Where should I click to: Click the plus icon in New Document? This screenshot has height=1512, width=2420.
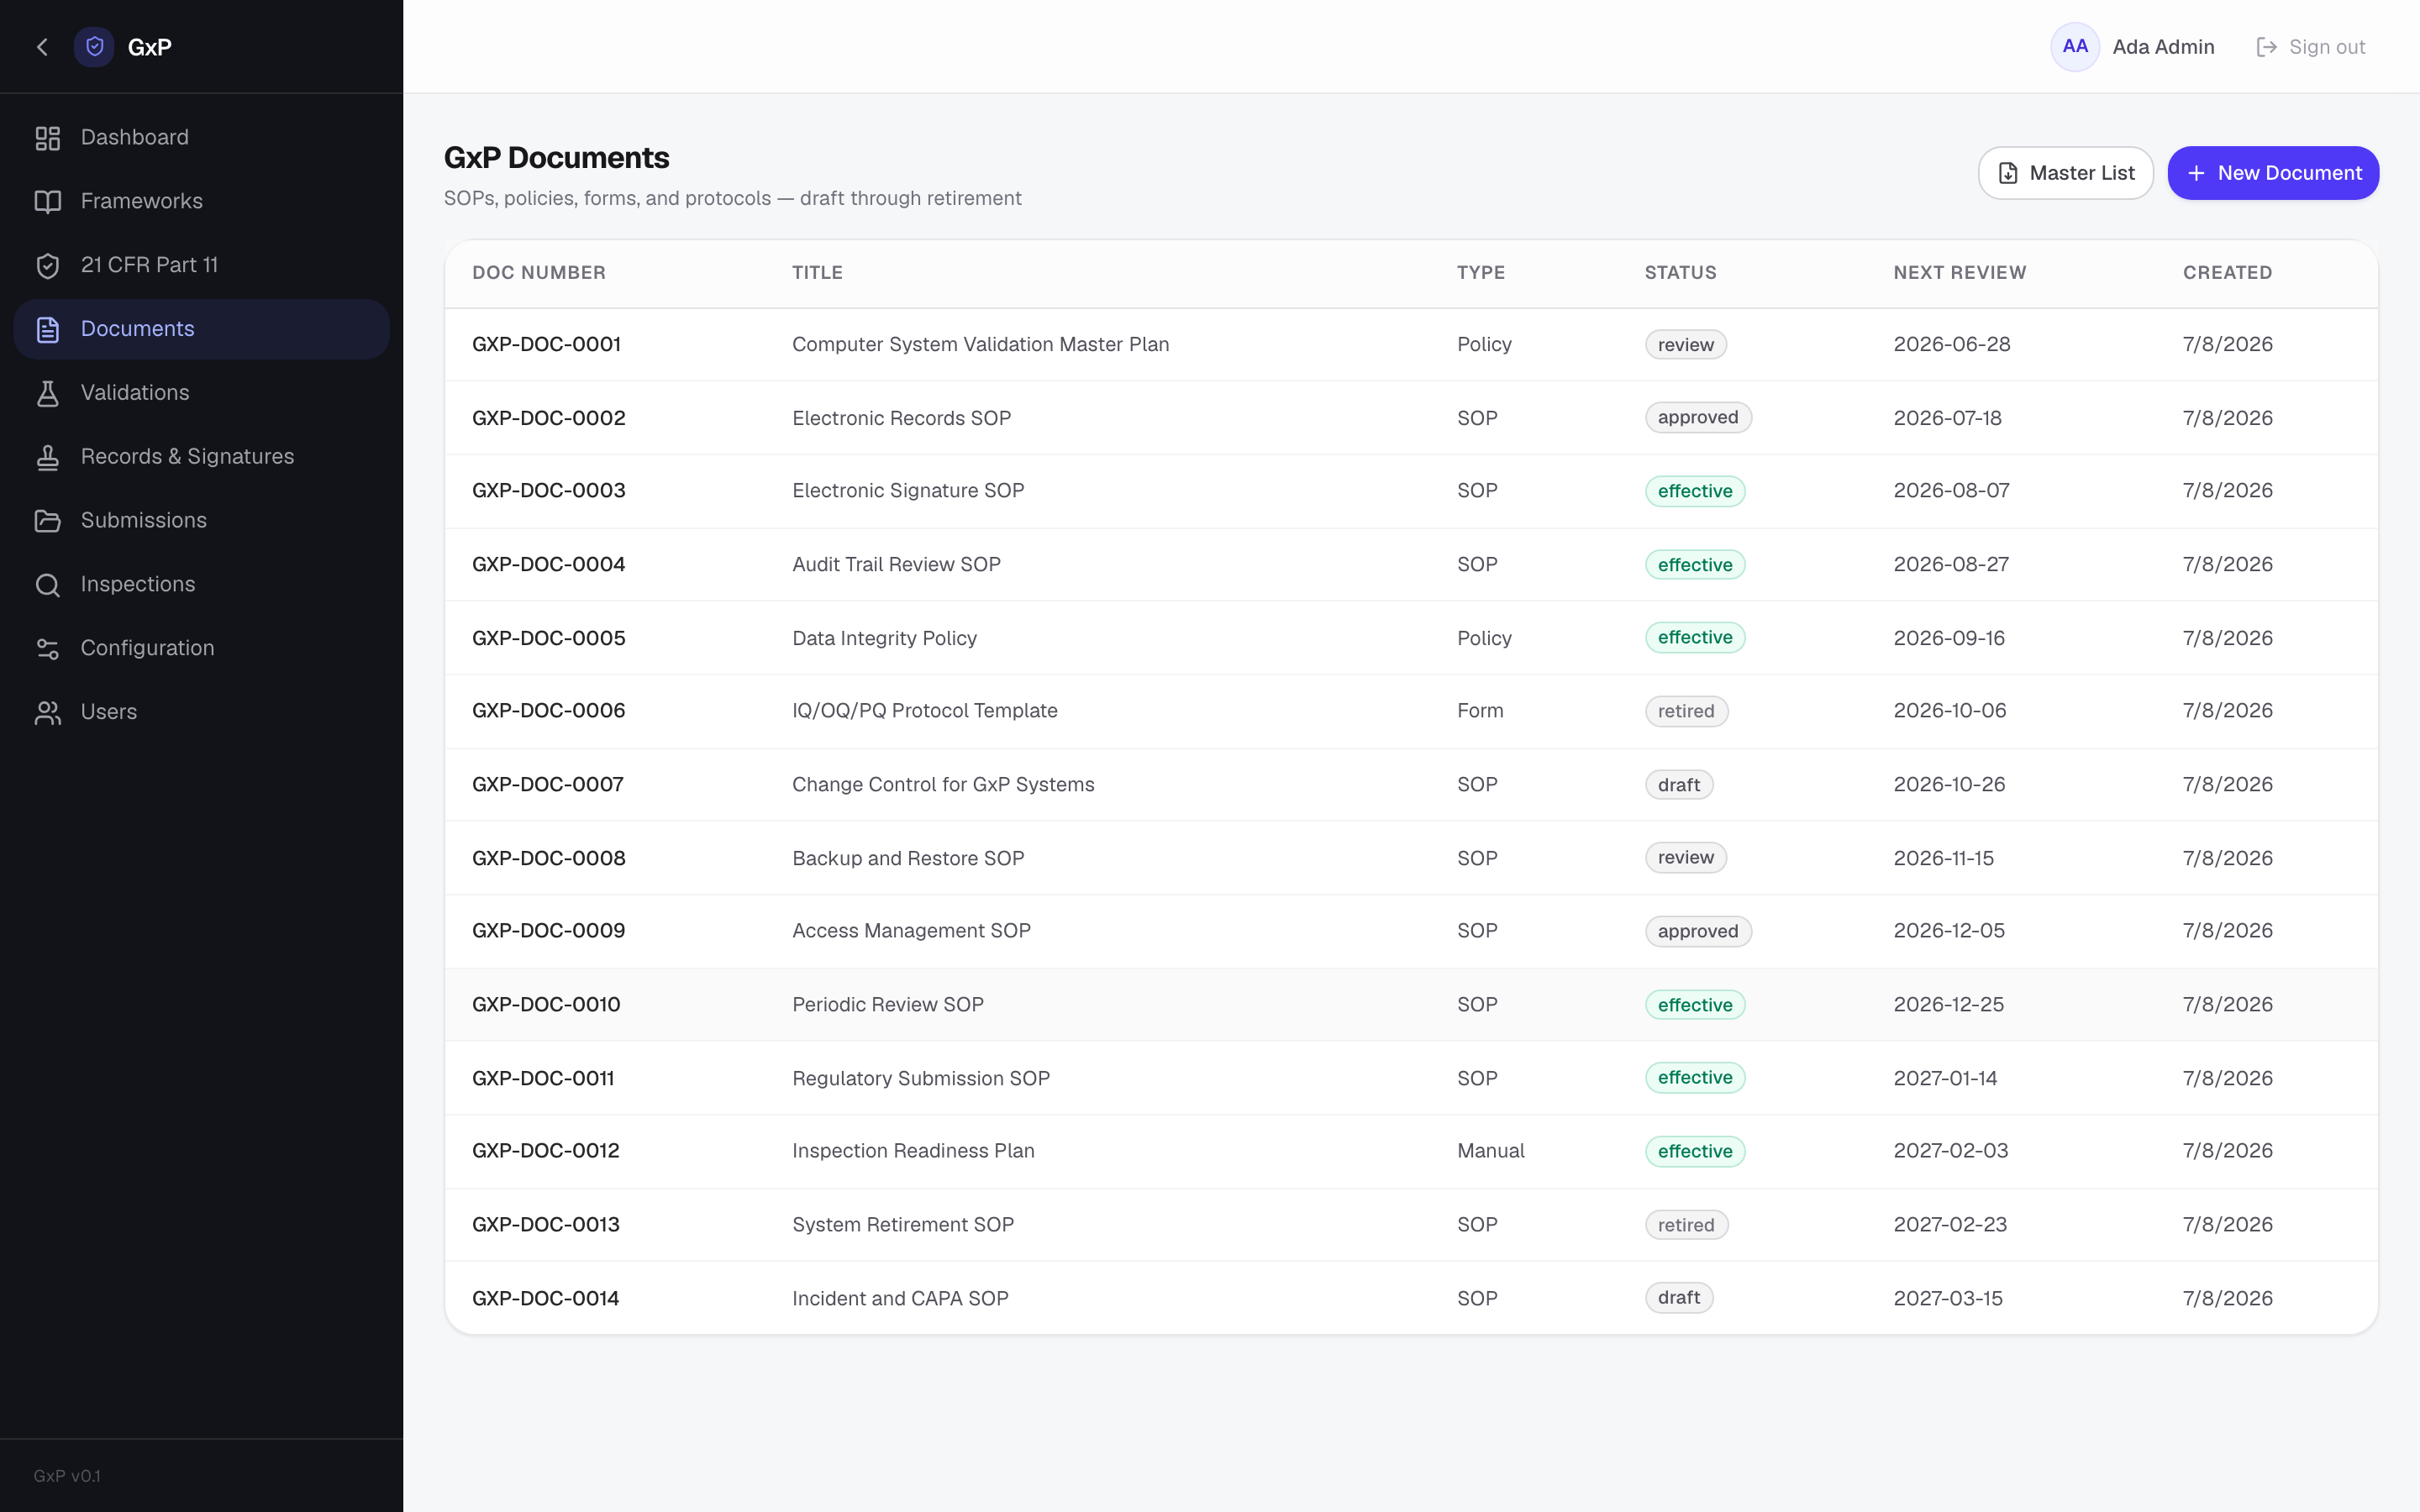(2196, 173)
